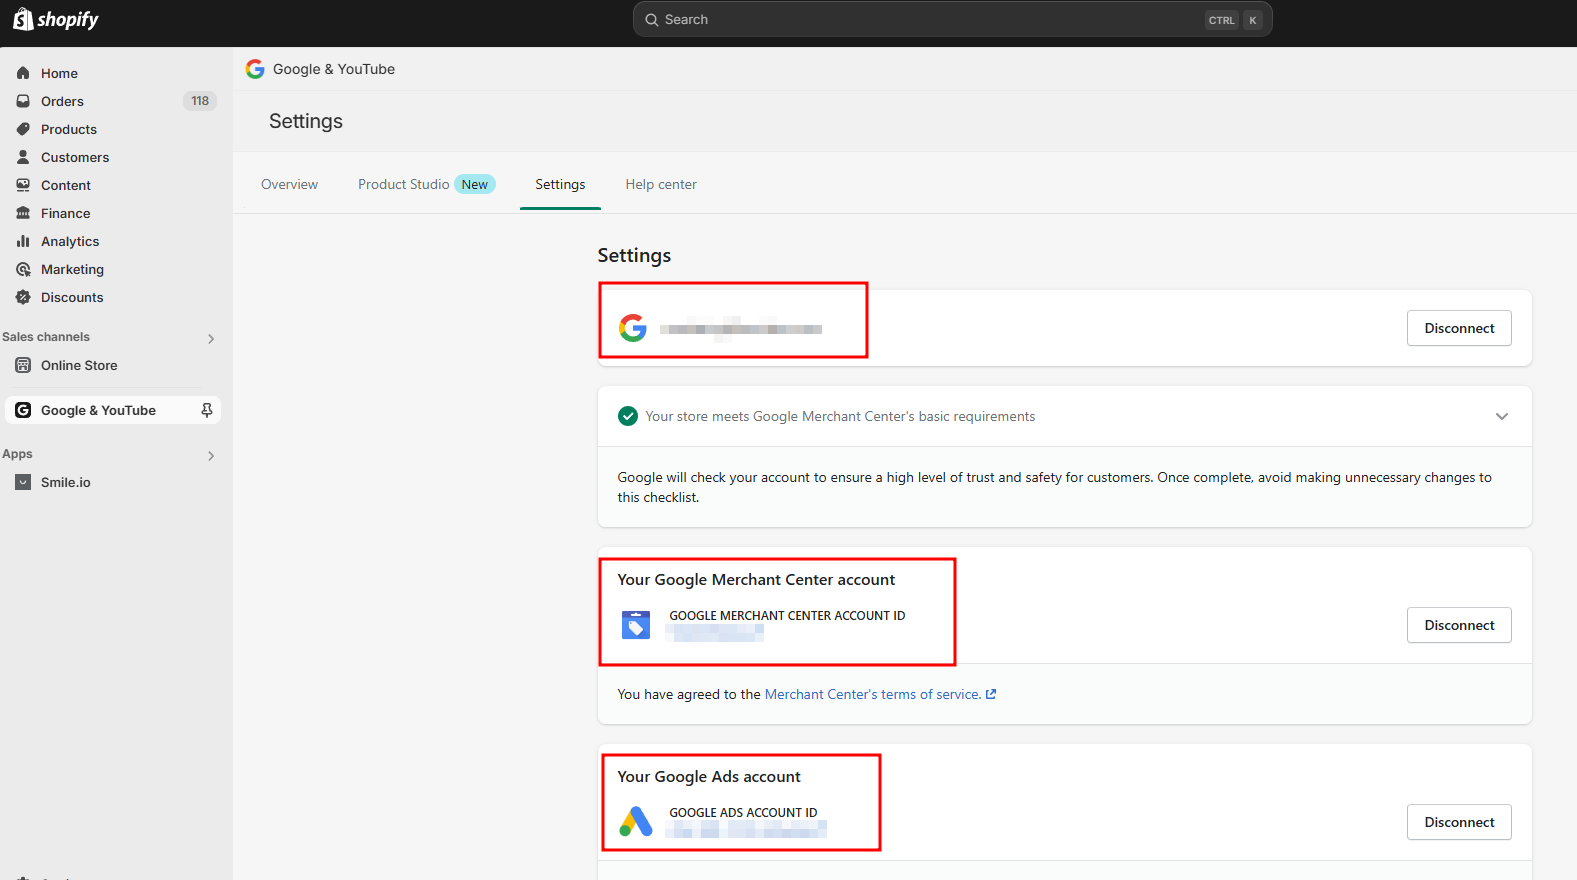Image resolution: width=1577 pixels, height=880 pixels.
Task: Click 'GOOGLE ADS ACCOUNT ID' label
Action: pyautogui.click(x=743, y=813)
